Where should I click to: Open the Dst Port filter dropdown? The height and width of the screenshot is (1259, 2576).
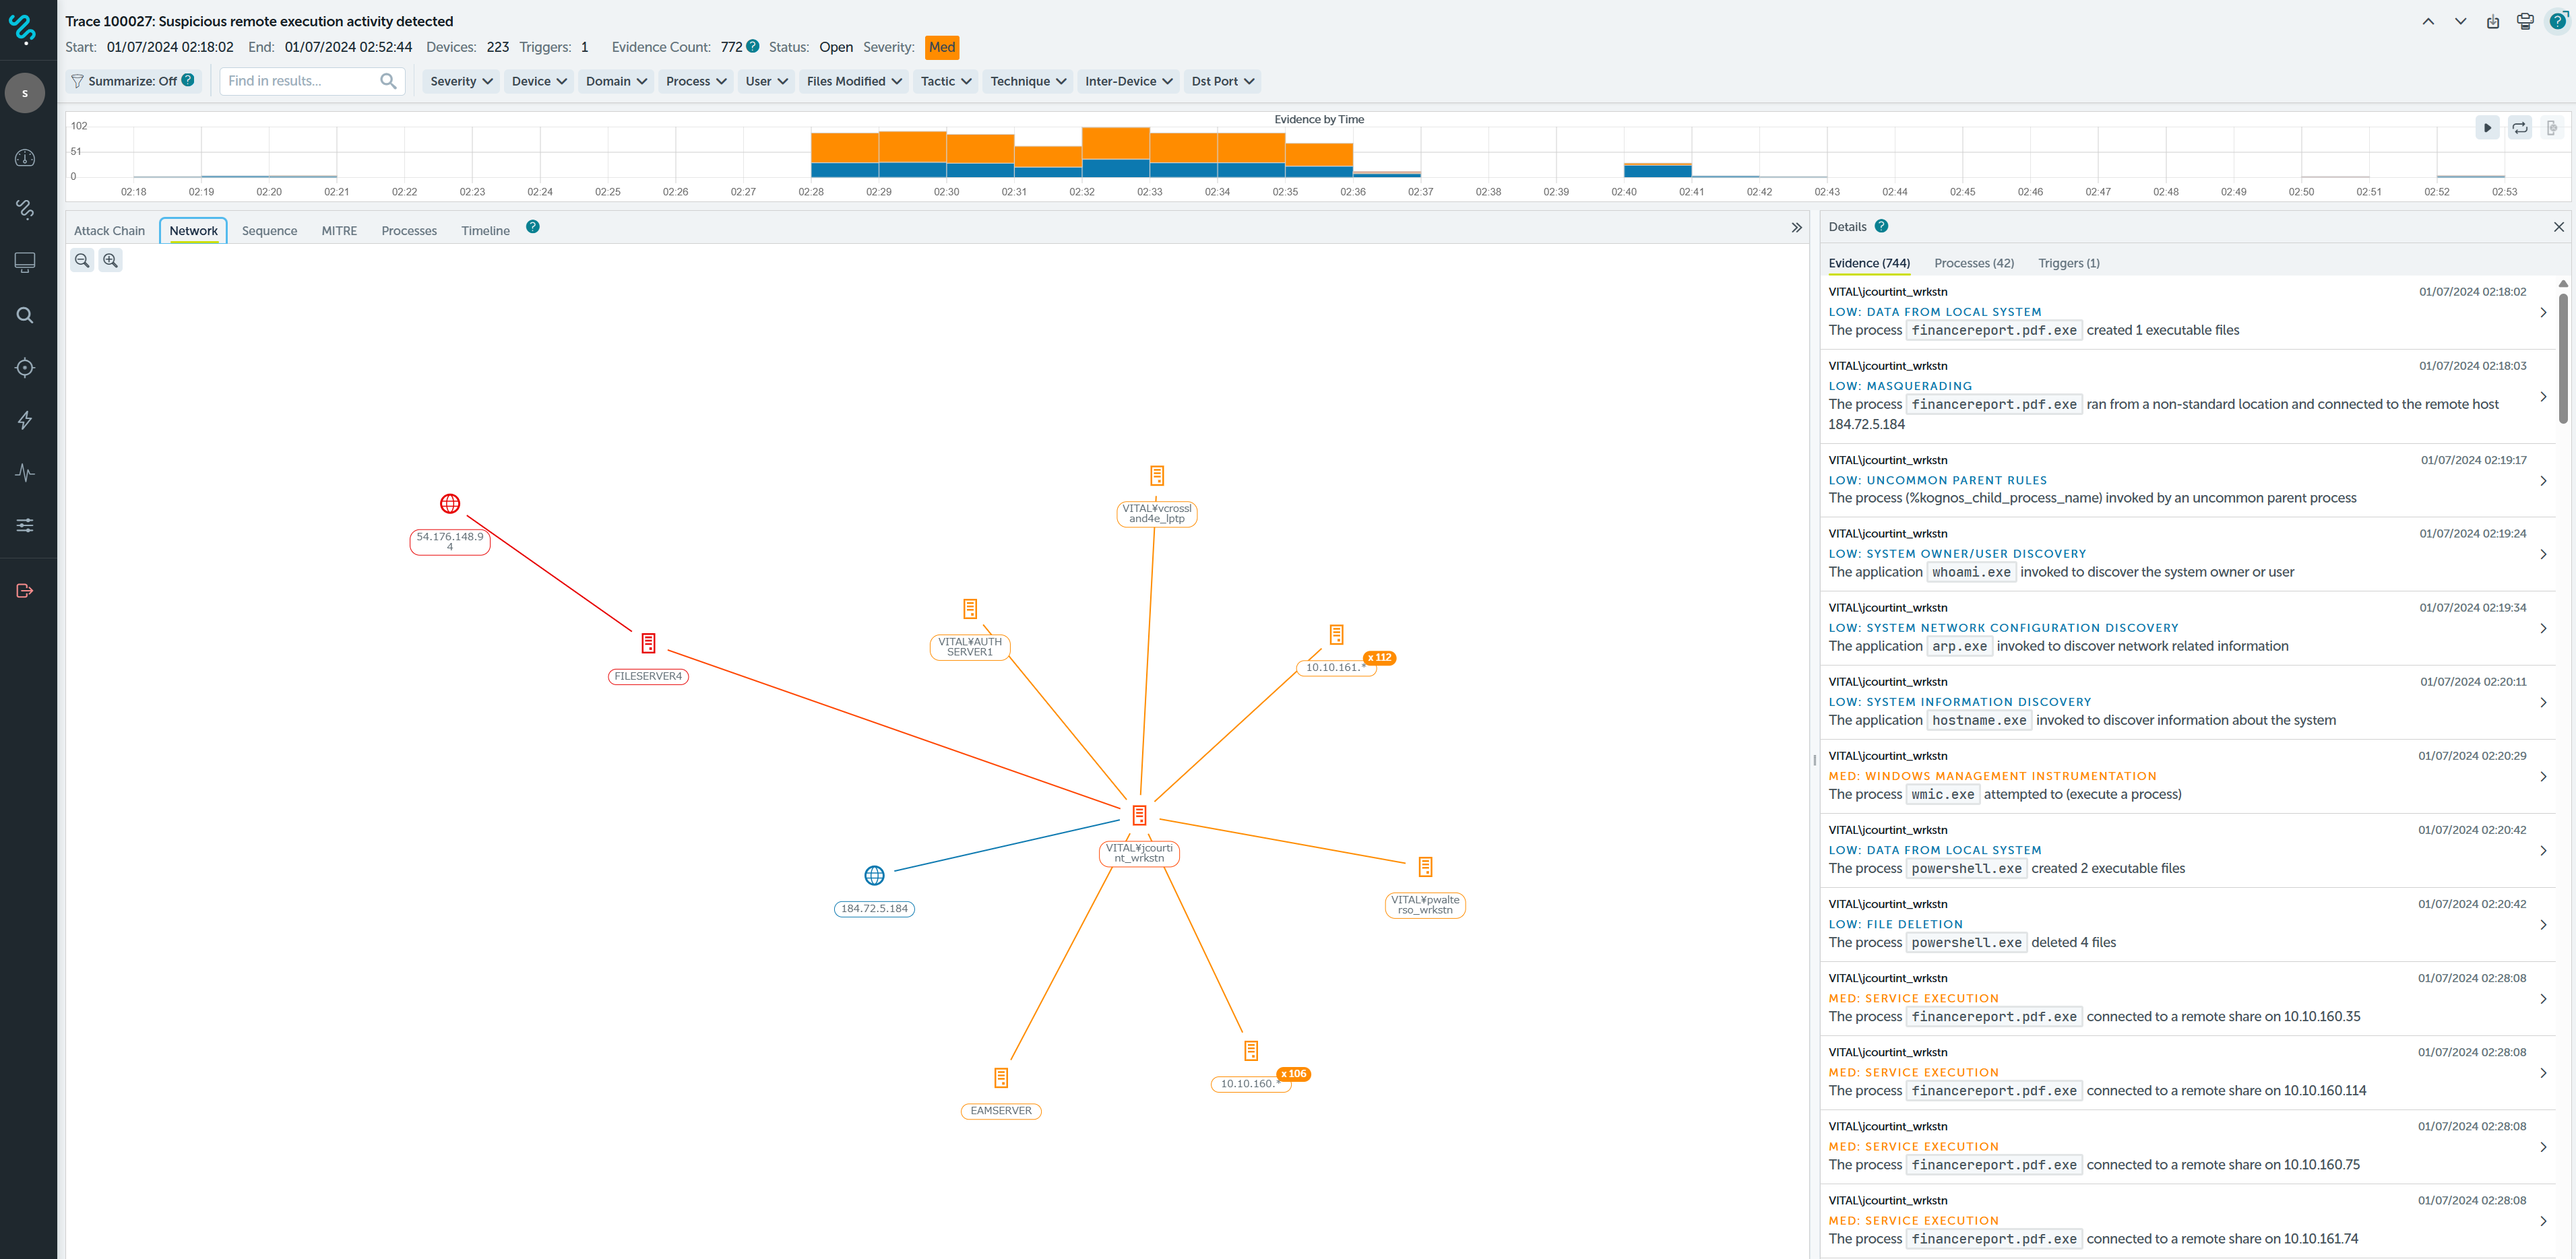tap(1222, 81)
